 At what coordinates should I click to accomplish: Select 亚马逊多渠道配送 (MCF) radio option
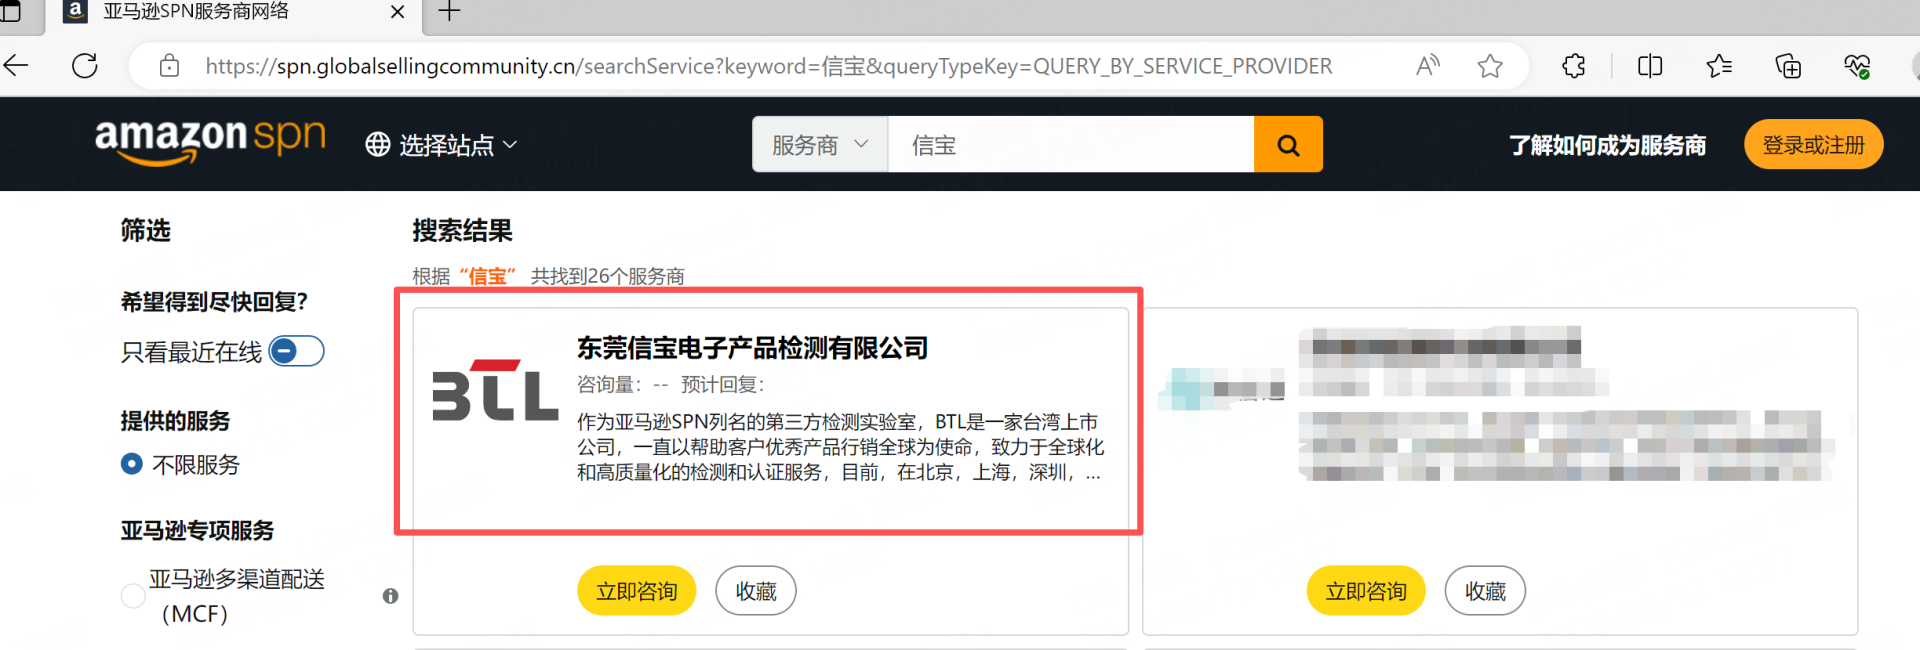[133, 596]
